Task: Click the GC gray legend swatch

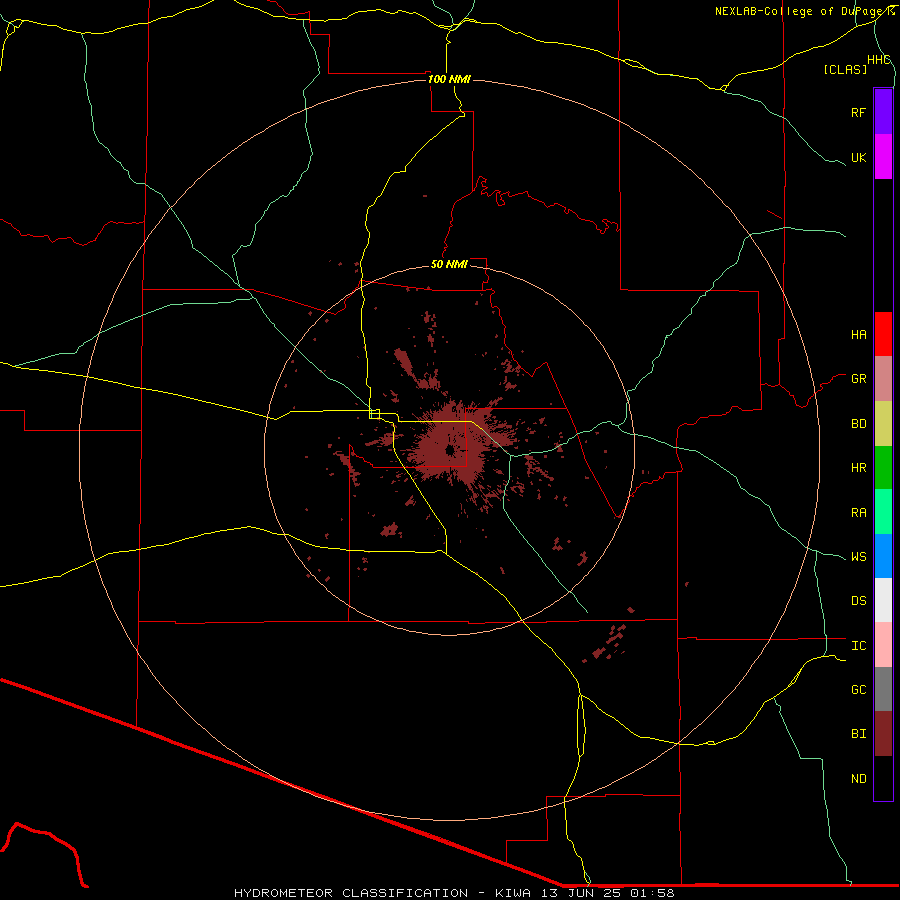Action: [883, 689]
